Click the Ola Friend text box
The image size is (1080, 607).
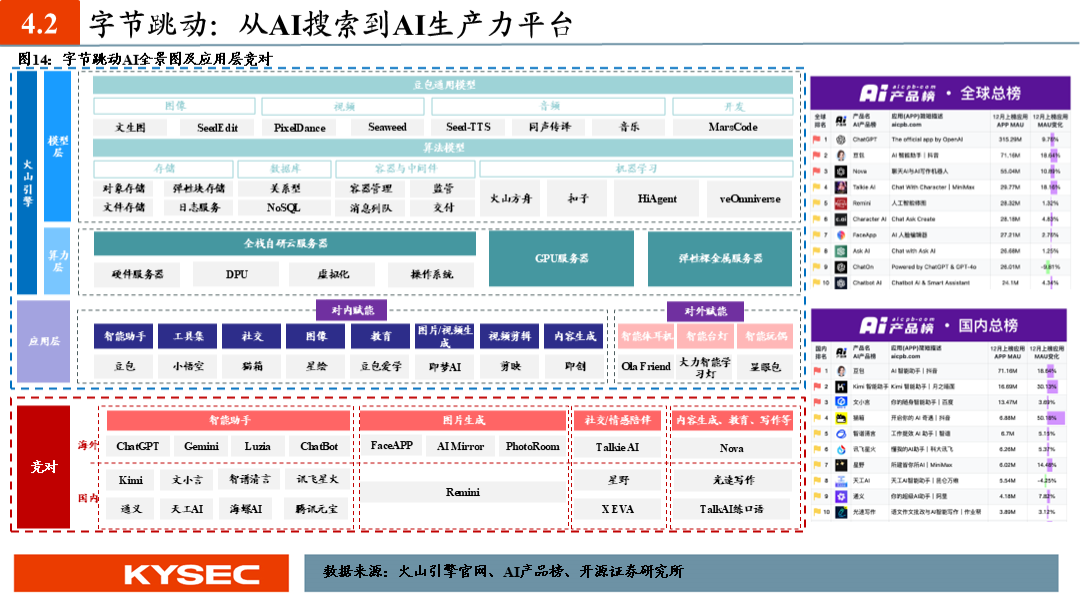[645, 367]
